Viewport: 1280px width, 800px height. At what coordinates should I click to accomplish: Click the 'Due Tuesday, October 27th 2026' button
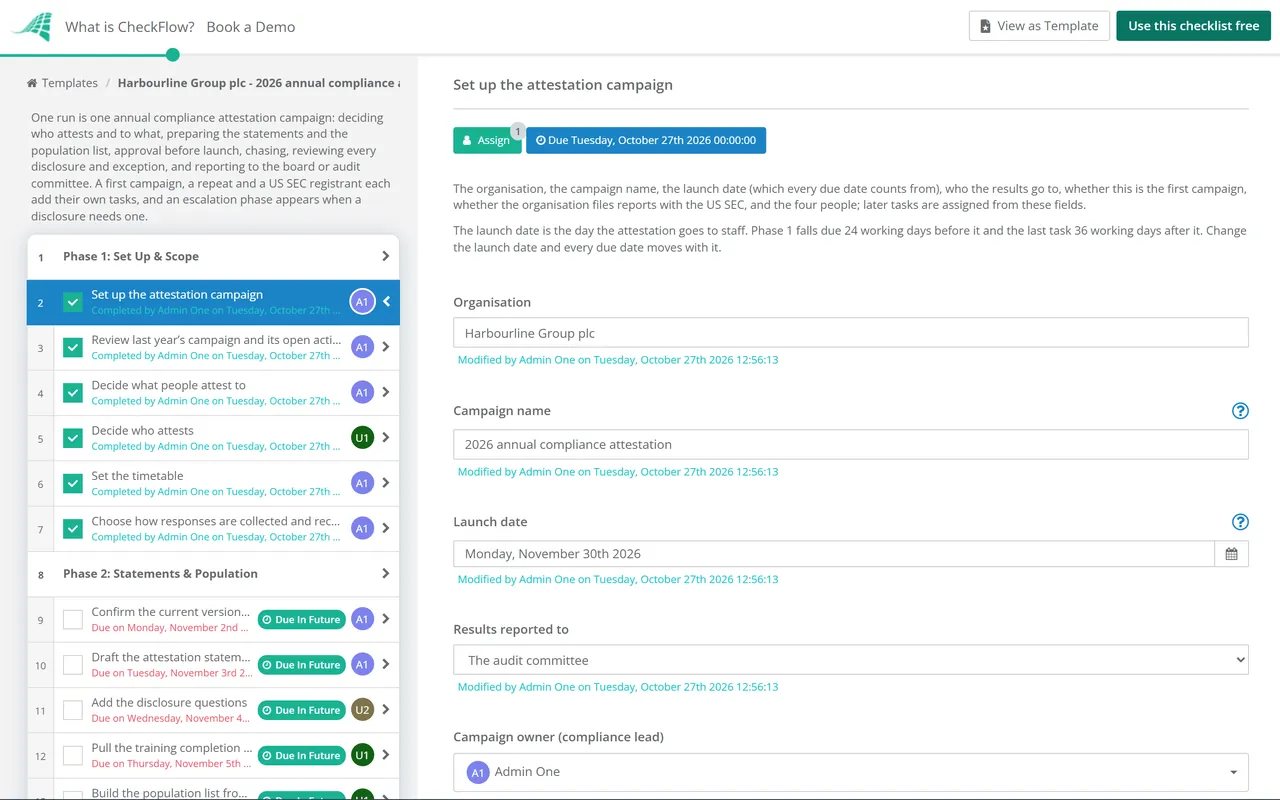[x=646, y=141]
